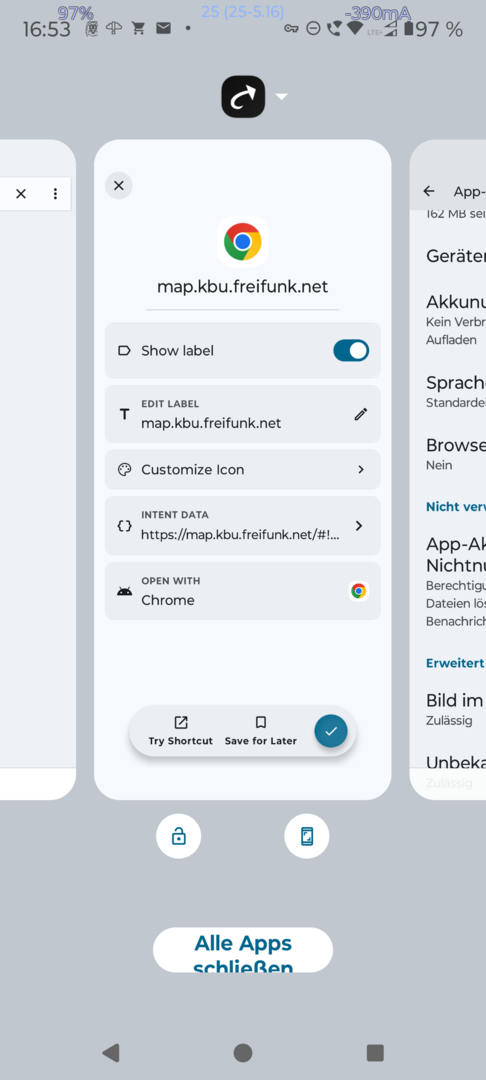The height and width of the screenshot is (1080, 486).
Task: Confirm with the blue checkmark button
Action: click(x=331, y=731)
